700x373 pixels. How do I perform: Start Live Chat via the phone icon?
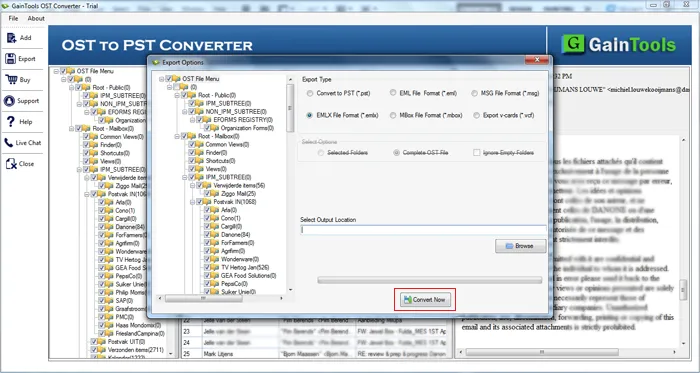pos(9,143)
